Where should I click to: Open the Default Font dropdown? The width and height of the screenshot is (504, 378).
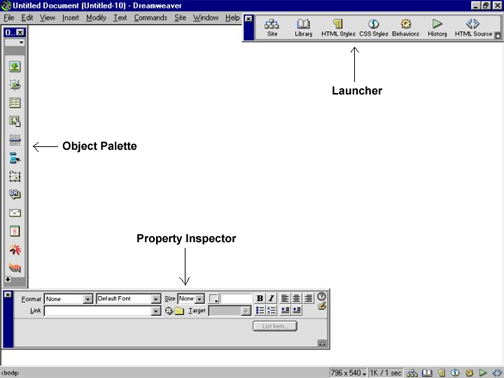click(128, 299)
